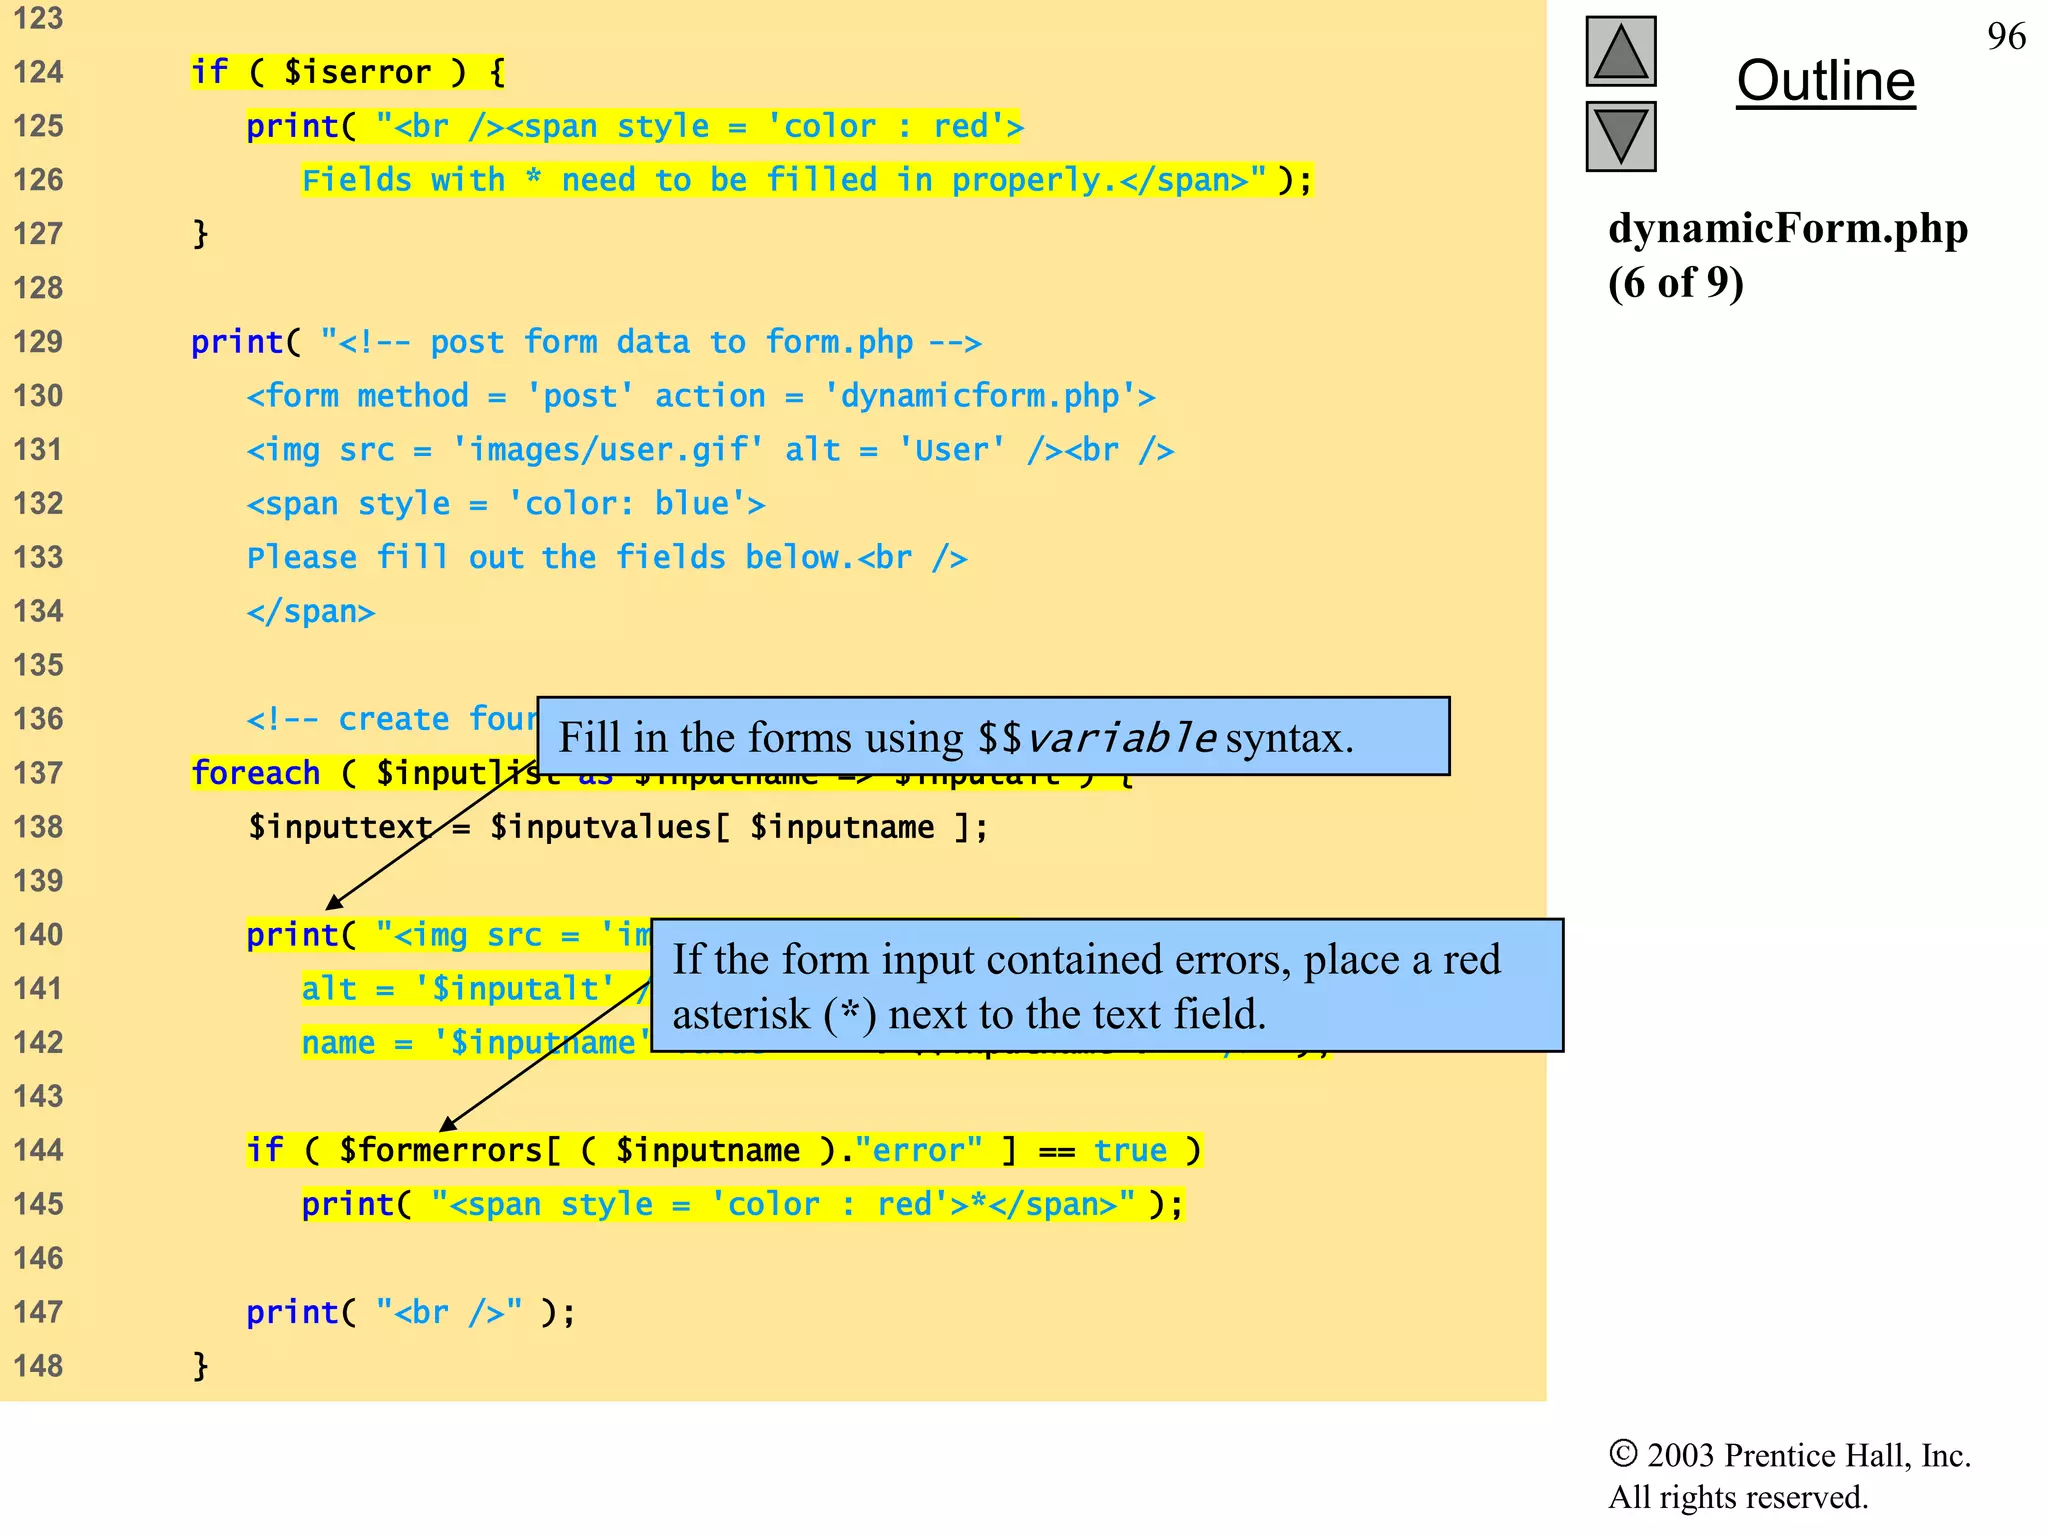Click the closing brace on line 148

tap(200, 1366)
